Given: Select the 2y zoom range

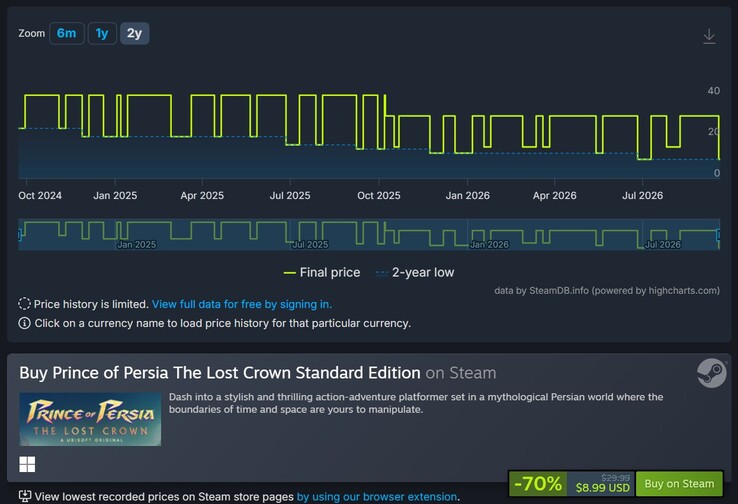Looking at the screenshot, I should [134, 33].
